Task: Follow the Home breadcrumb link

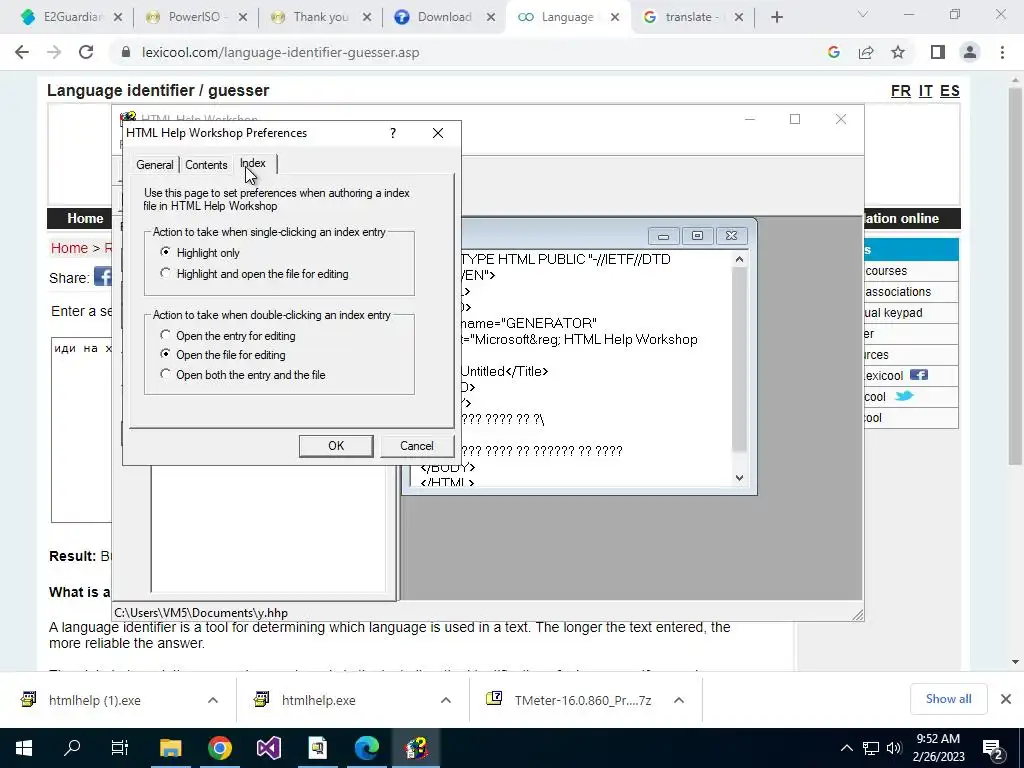Action: [x=69, y=248]
